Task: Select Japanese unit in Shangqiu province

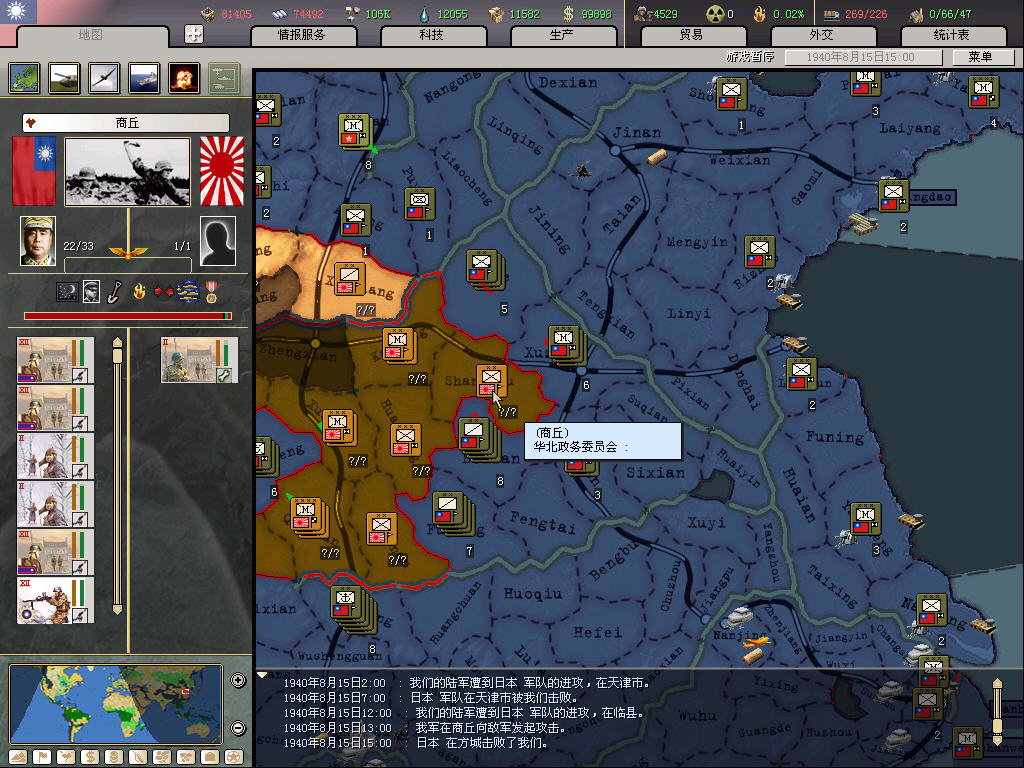Action: pos(491,381)
